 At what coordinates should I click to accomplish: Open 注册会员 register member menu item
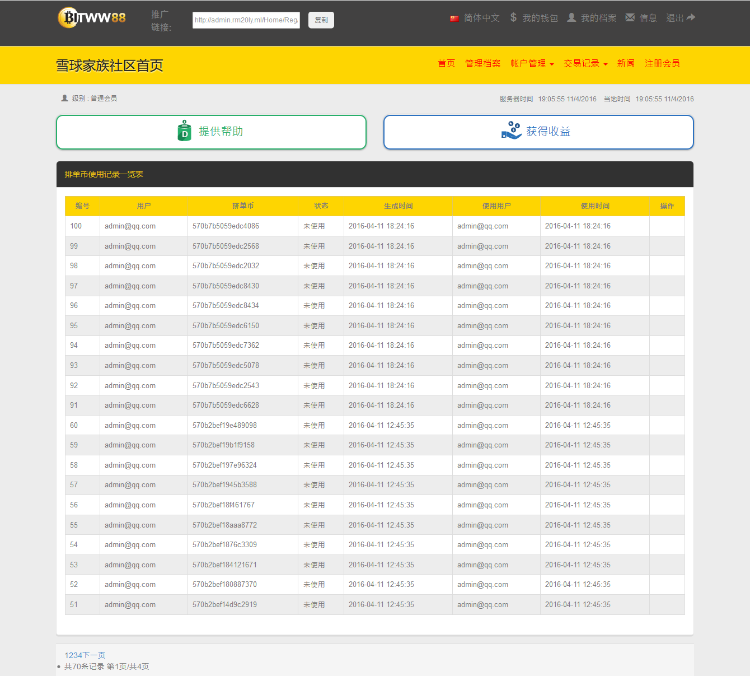[x=662, y=63]
